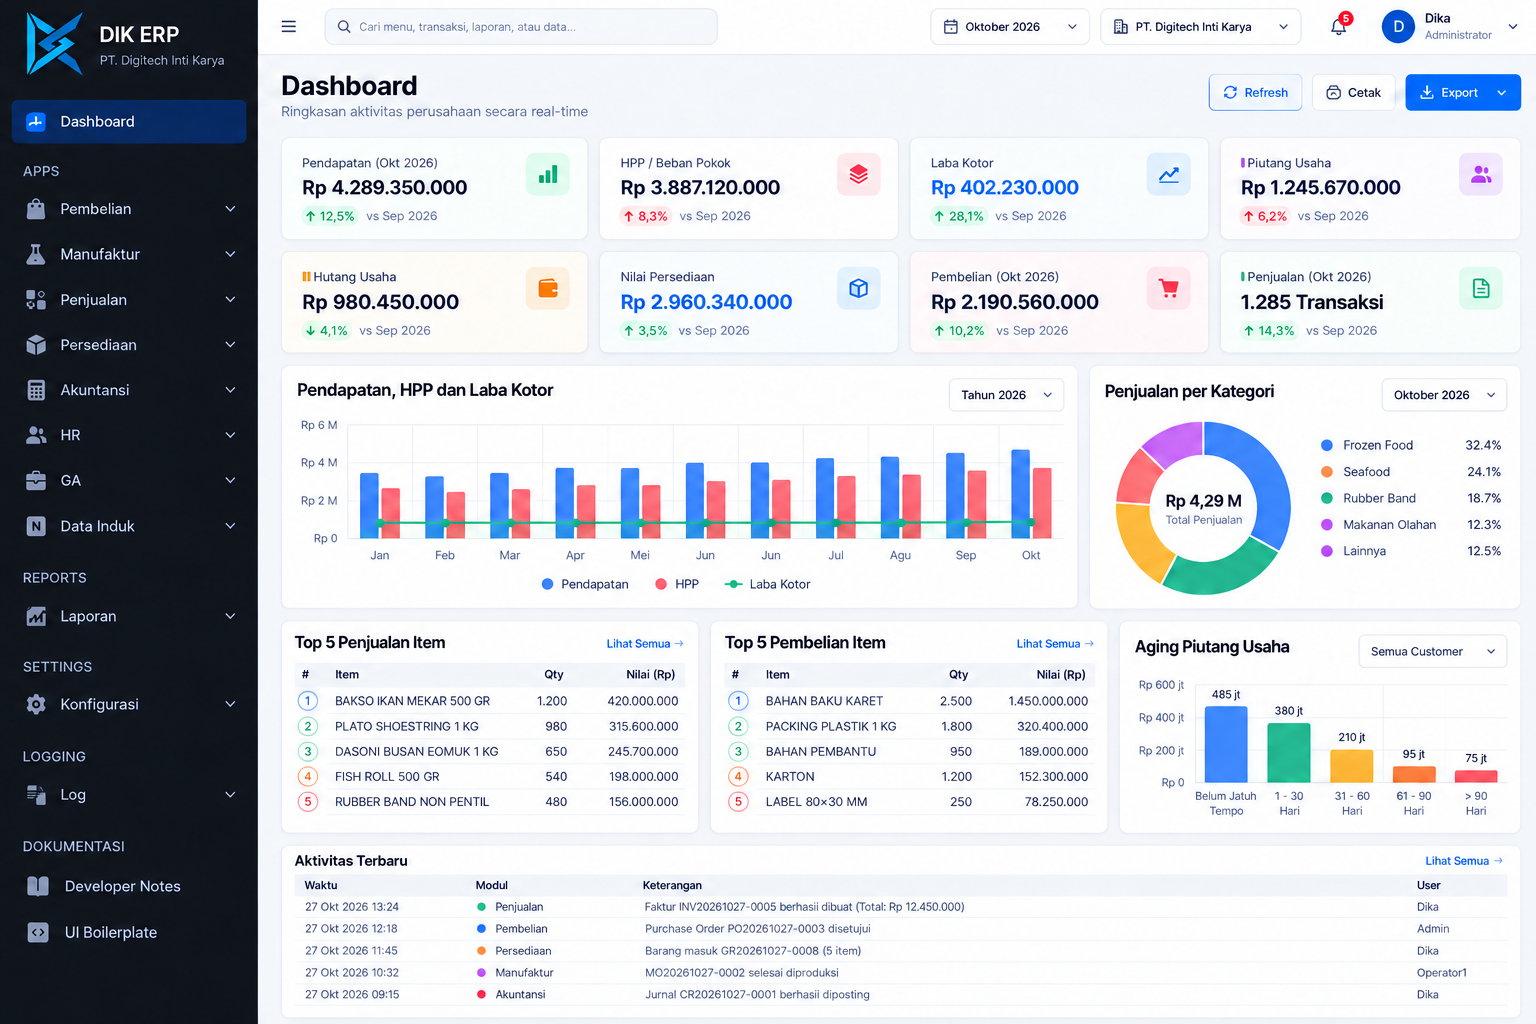Toggle the Laba Kotor legend item
The image size is (1536, 1024).
[x=768, y=584]
